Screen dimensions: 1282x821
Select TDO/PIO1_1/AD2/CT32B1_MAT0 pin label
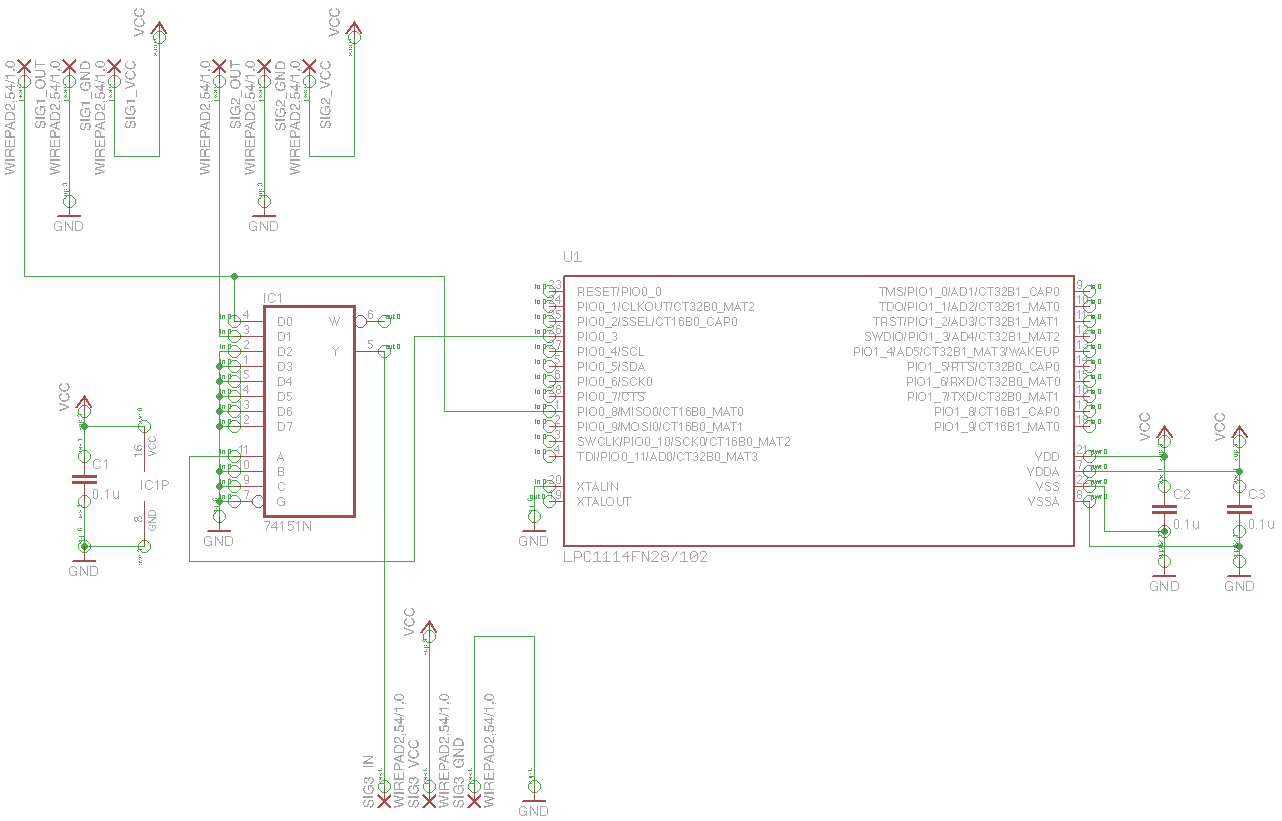[969, 307]
